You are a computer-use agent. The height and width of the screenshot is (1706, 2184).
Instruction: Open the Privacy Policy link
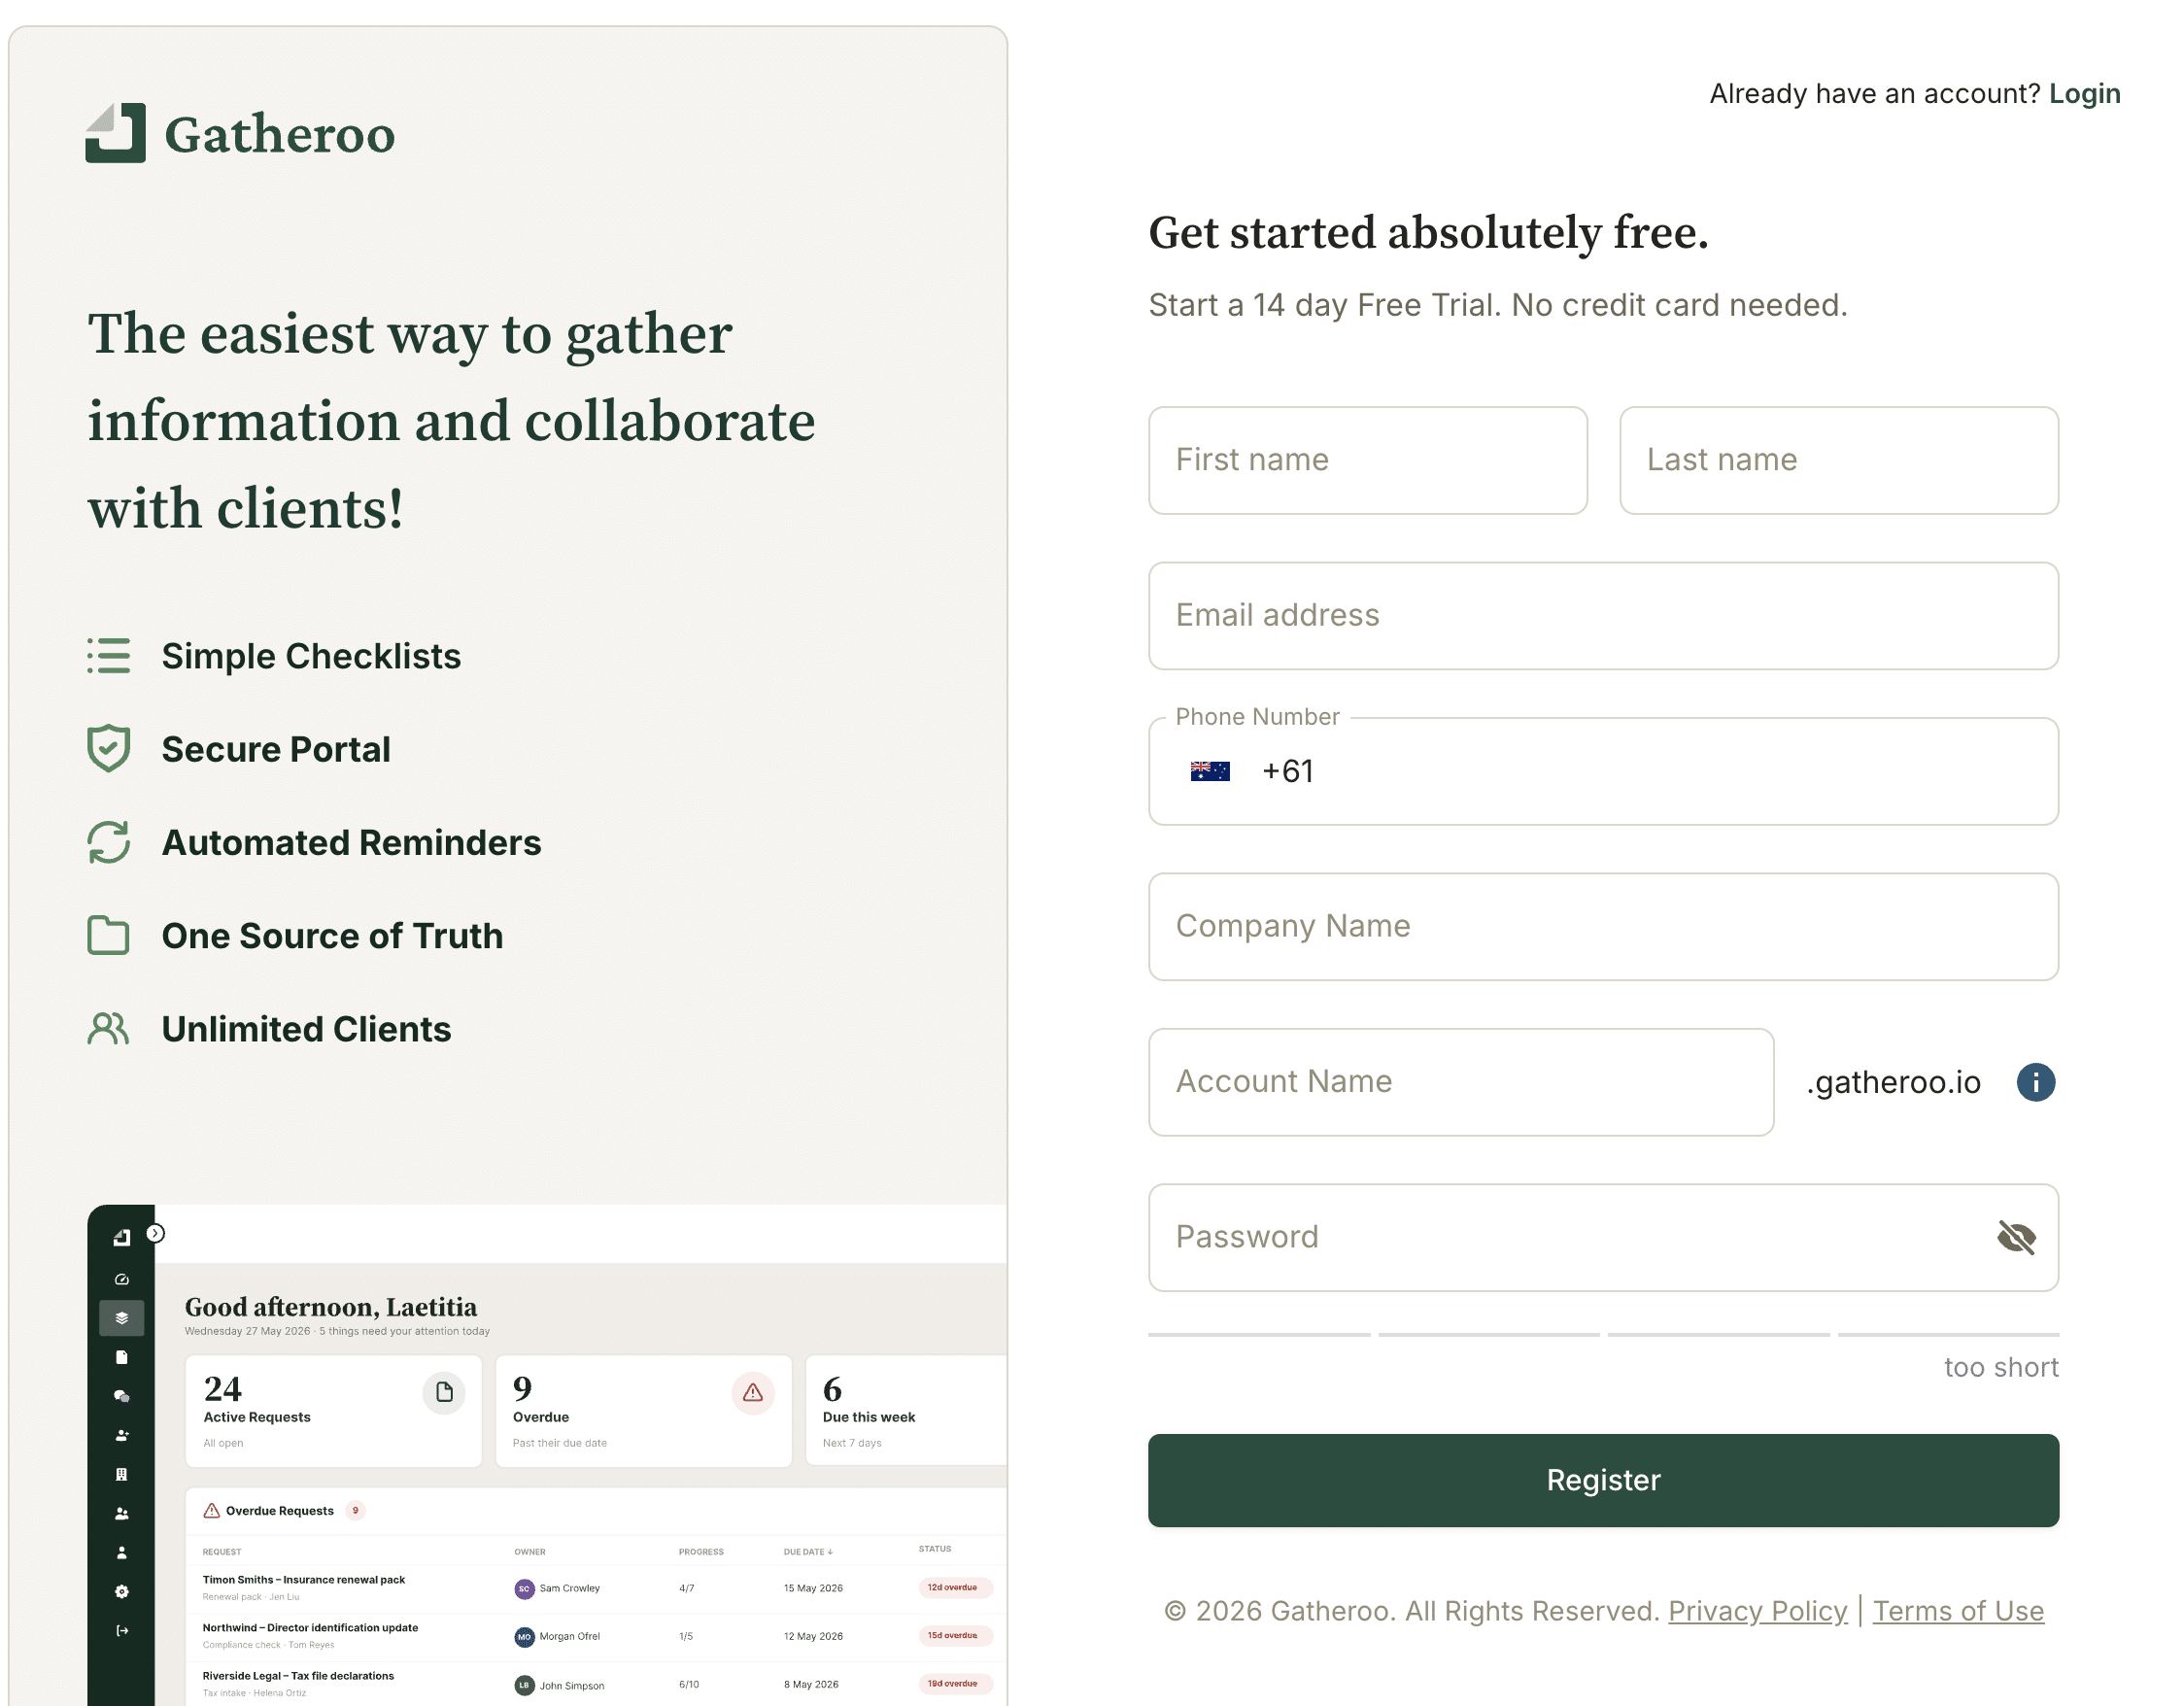tap(1757, 1610)
